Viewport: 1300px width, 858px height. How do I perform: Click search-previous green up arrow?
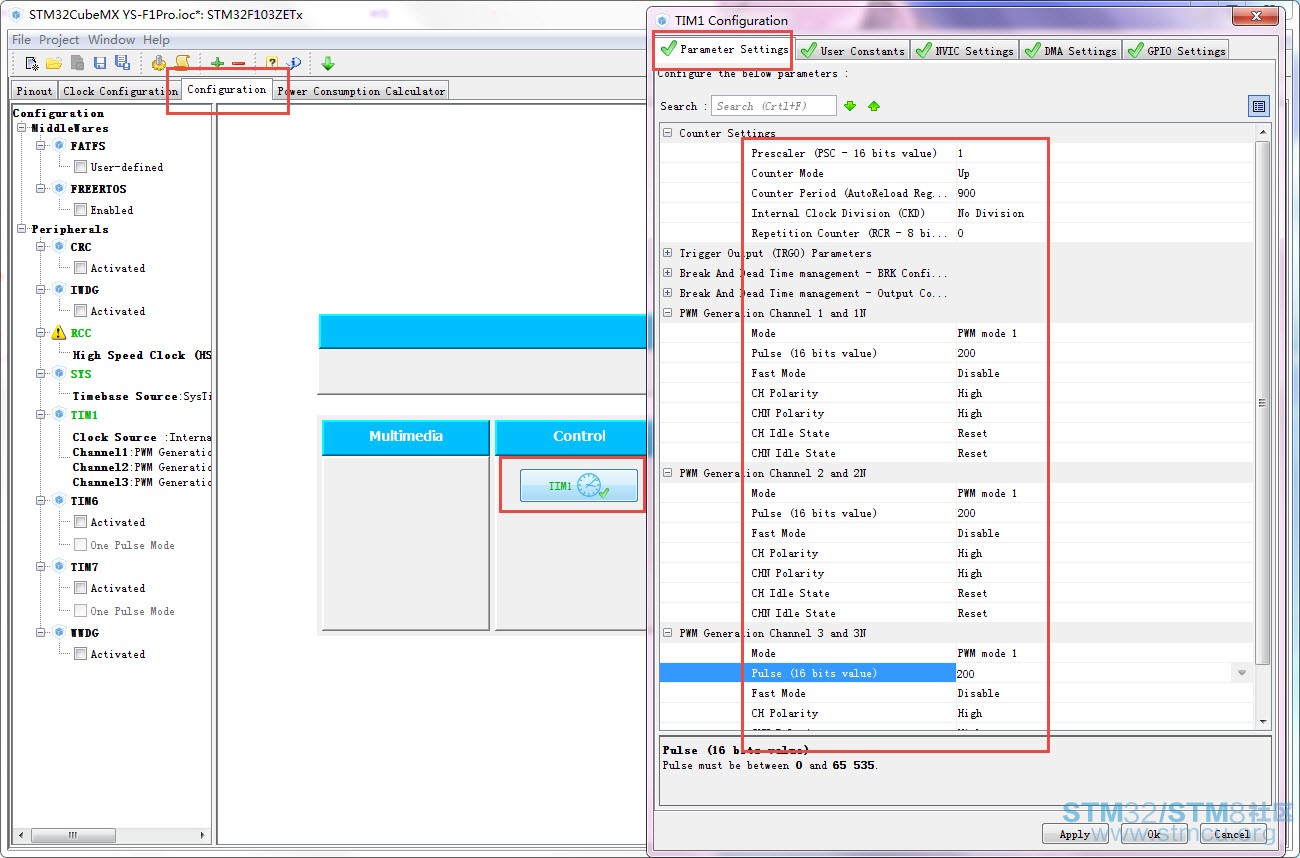pyautogui.click(x=874, y=106)
